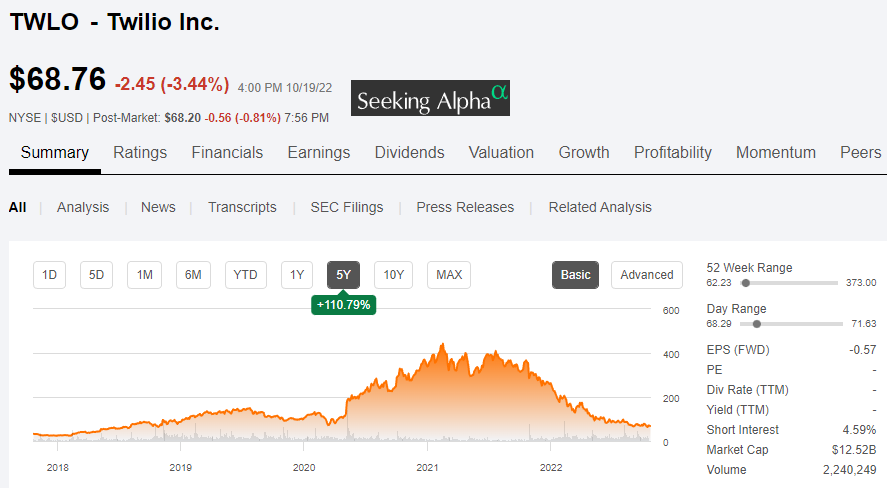The width and height of the screenshot is (887, 488).
Task: Filter by SEC Filings
Action: [x=346, y=207]
